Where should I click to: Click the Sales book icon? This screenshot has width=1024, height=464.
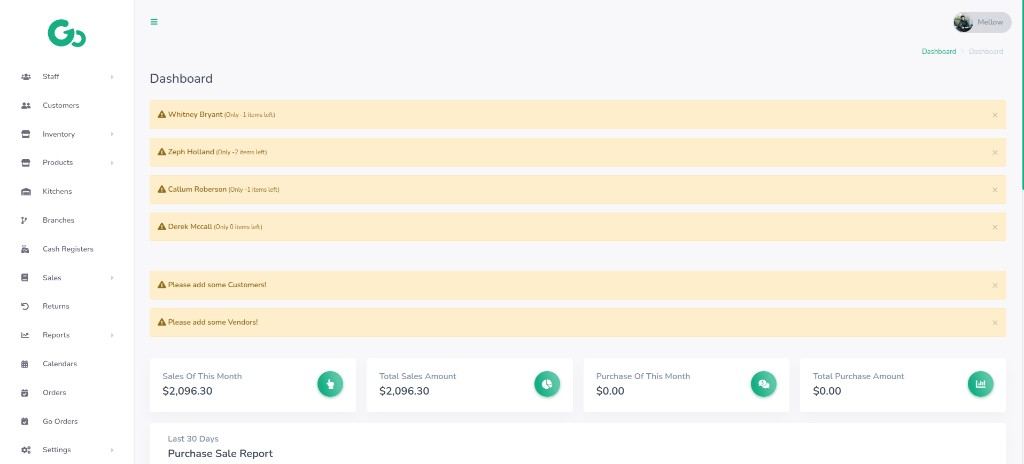pyautogui.click(x=25, y=278)
